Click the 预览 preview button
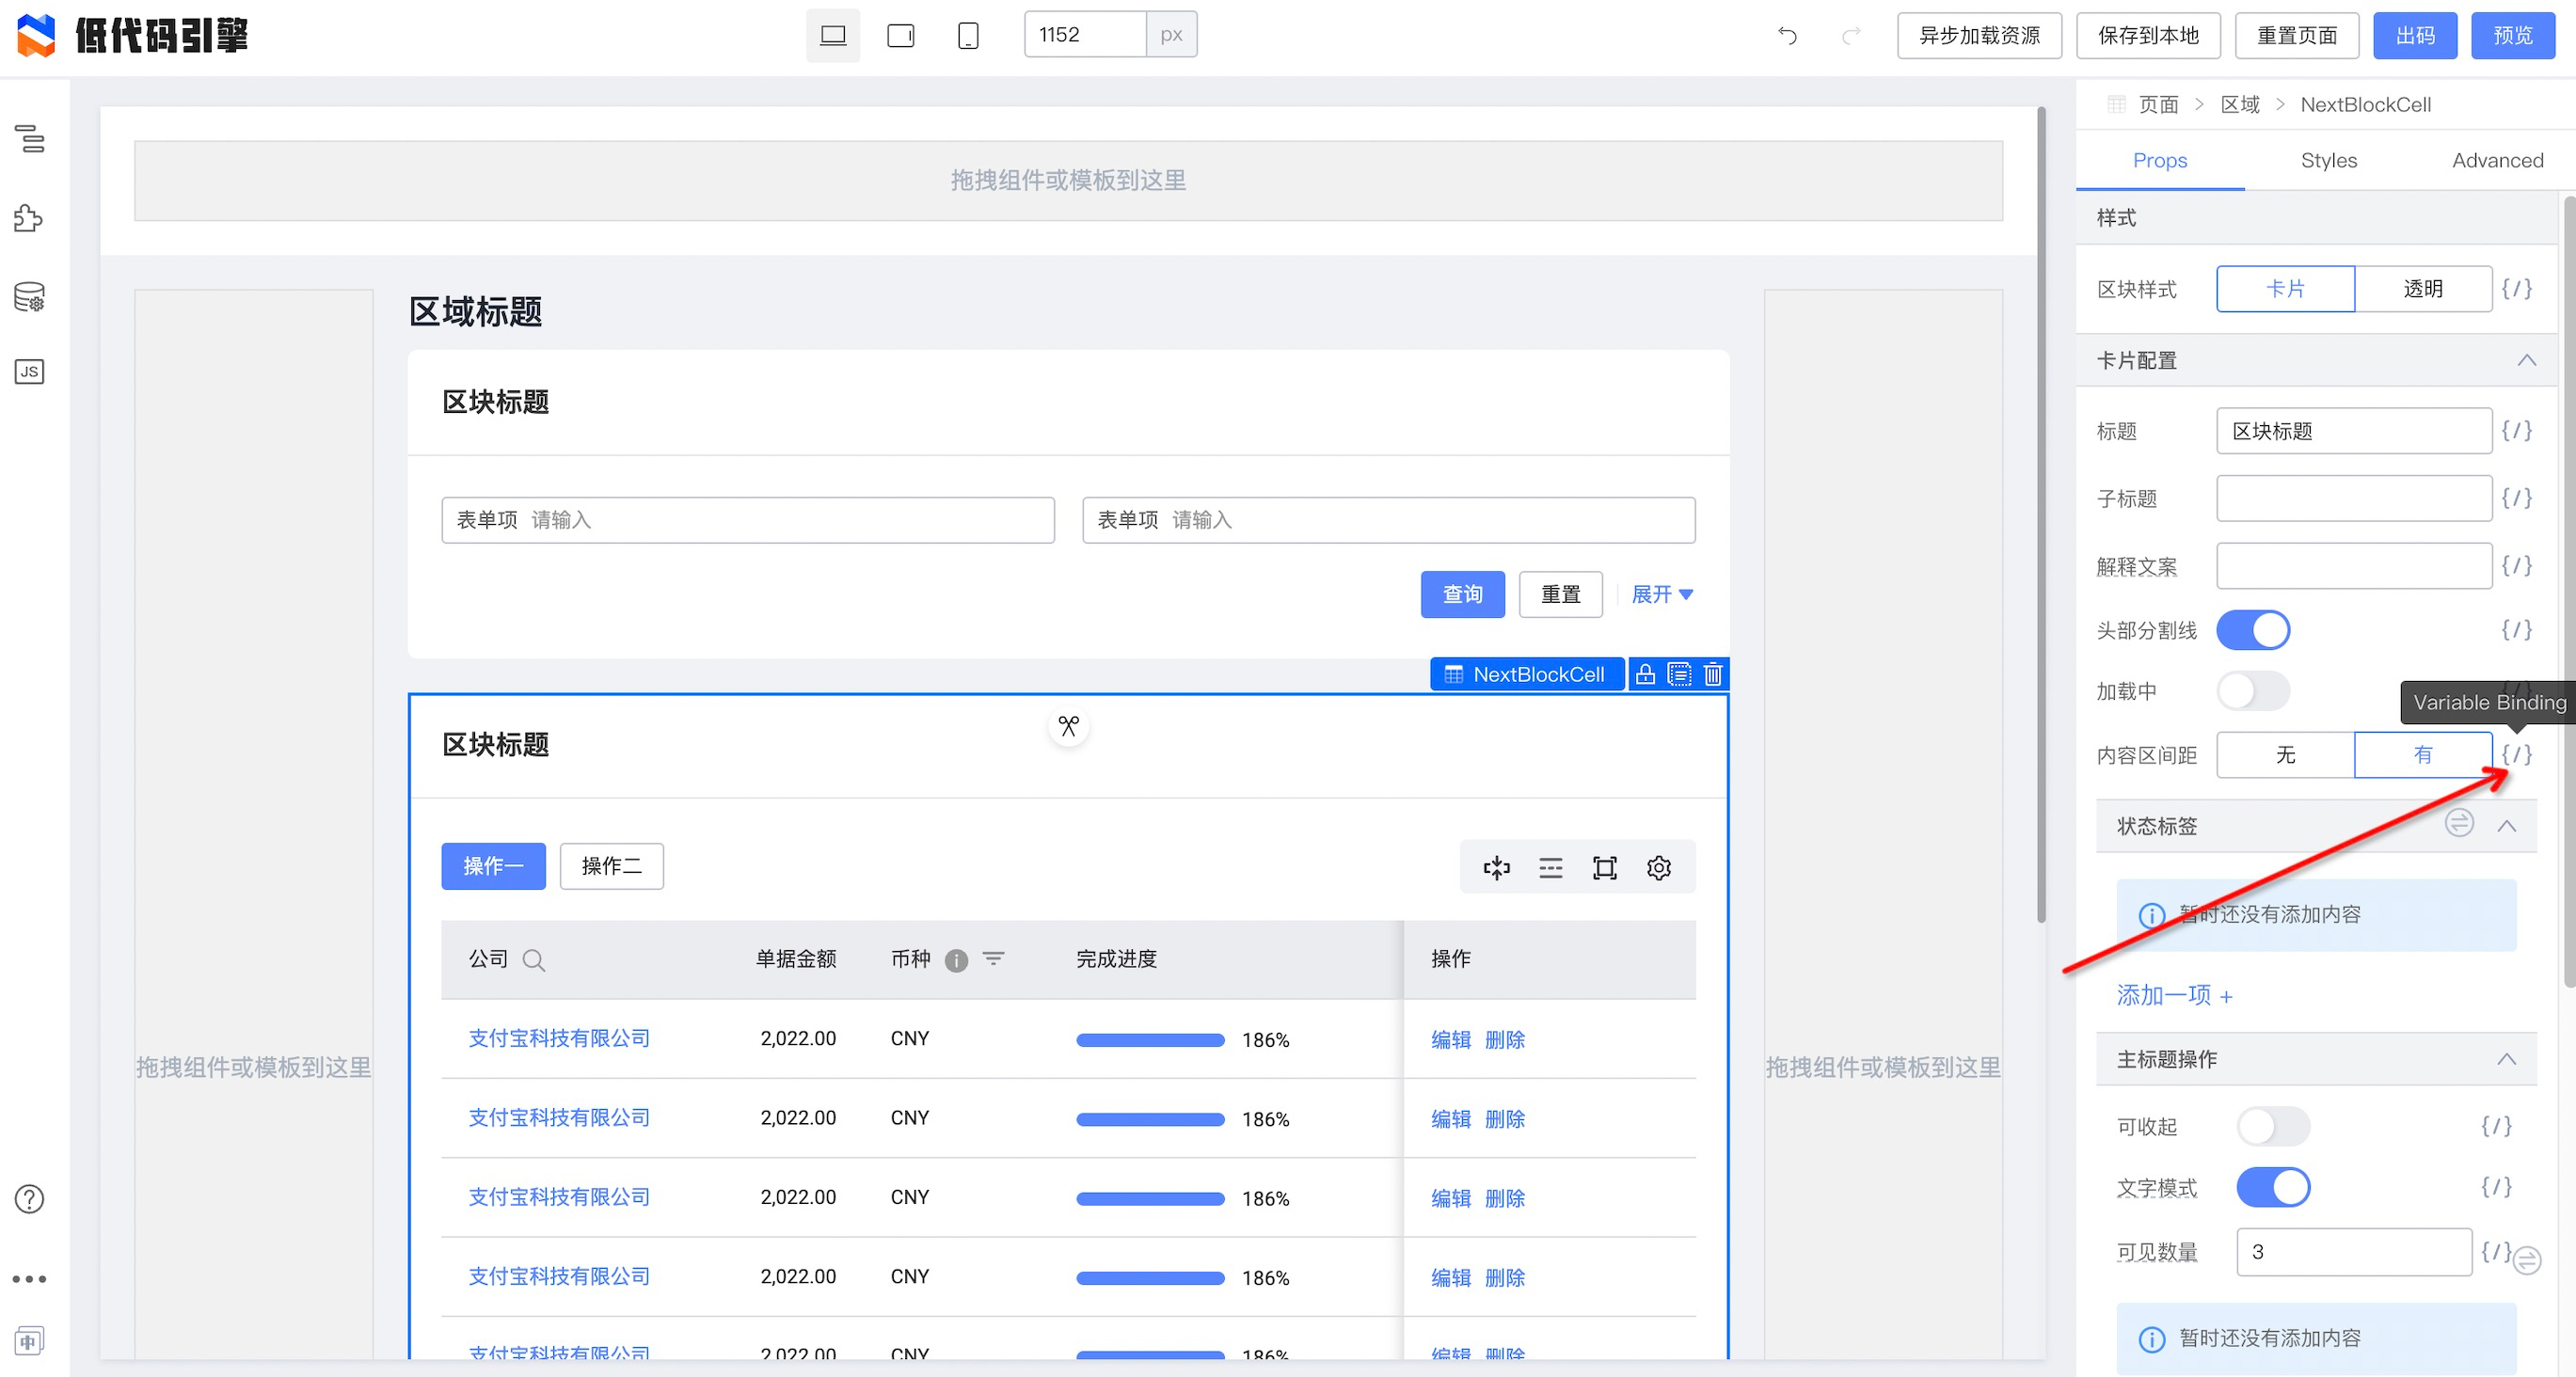 2512,36
